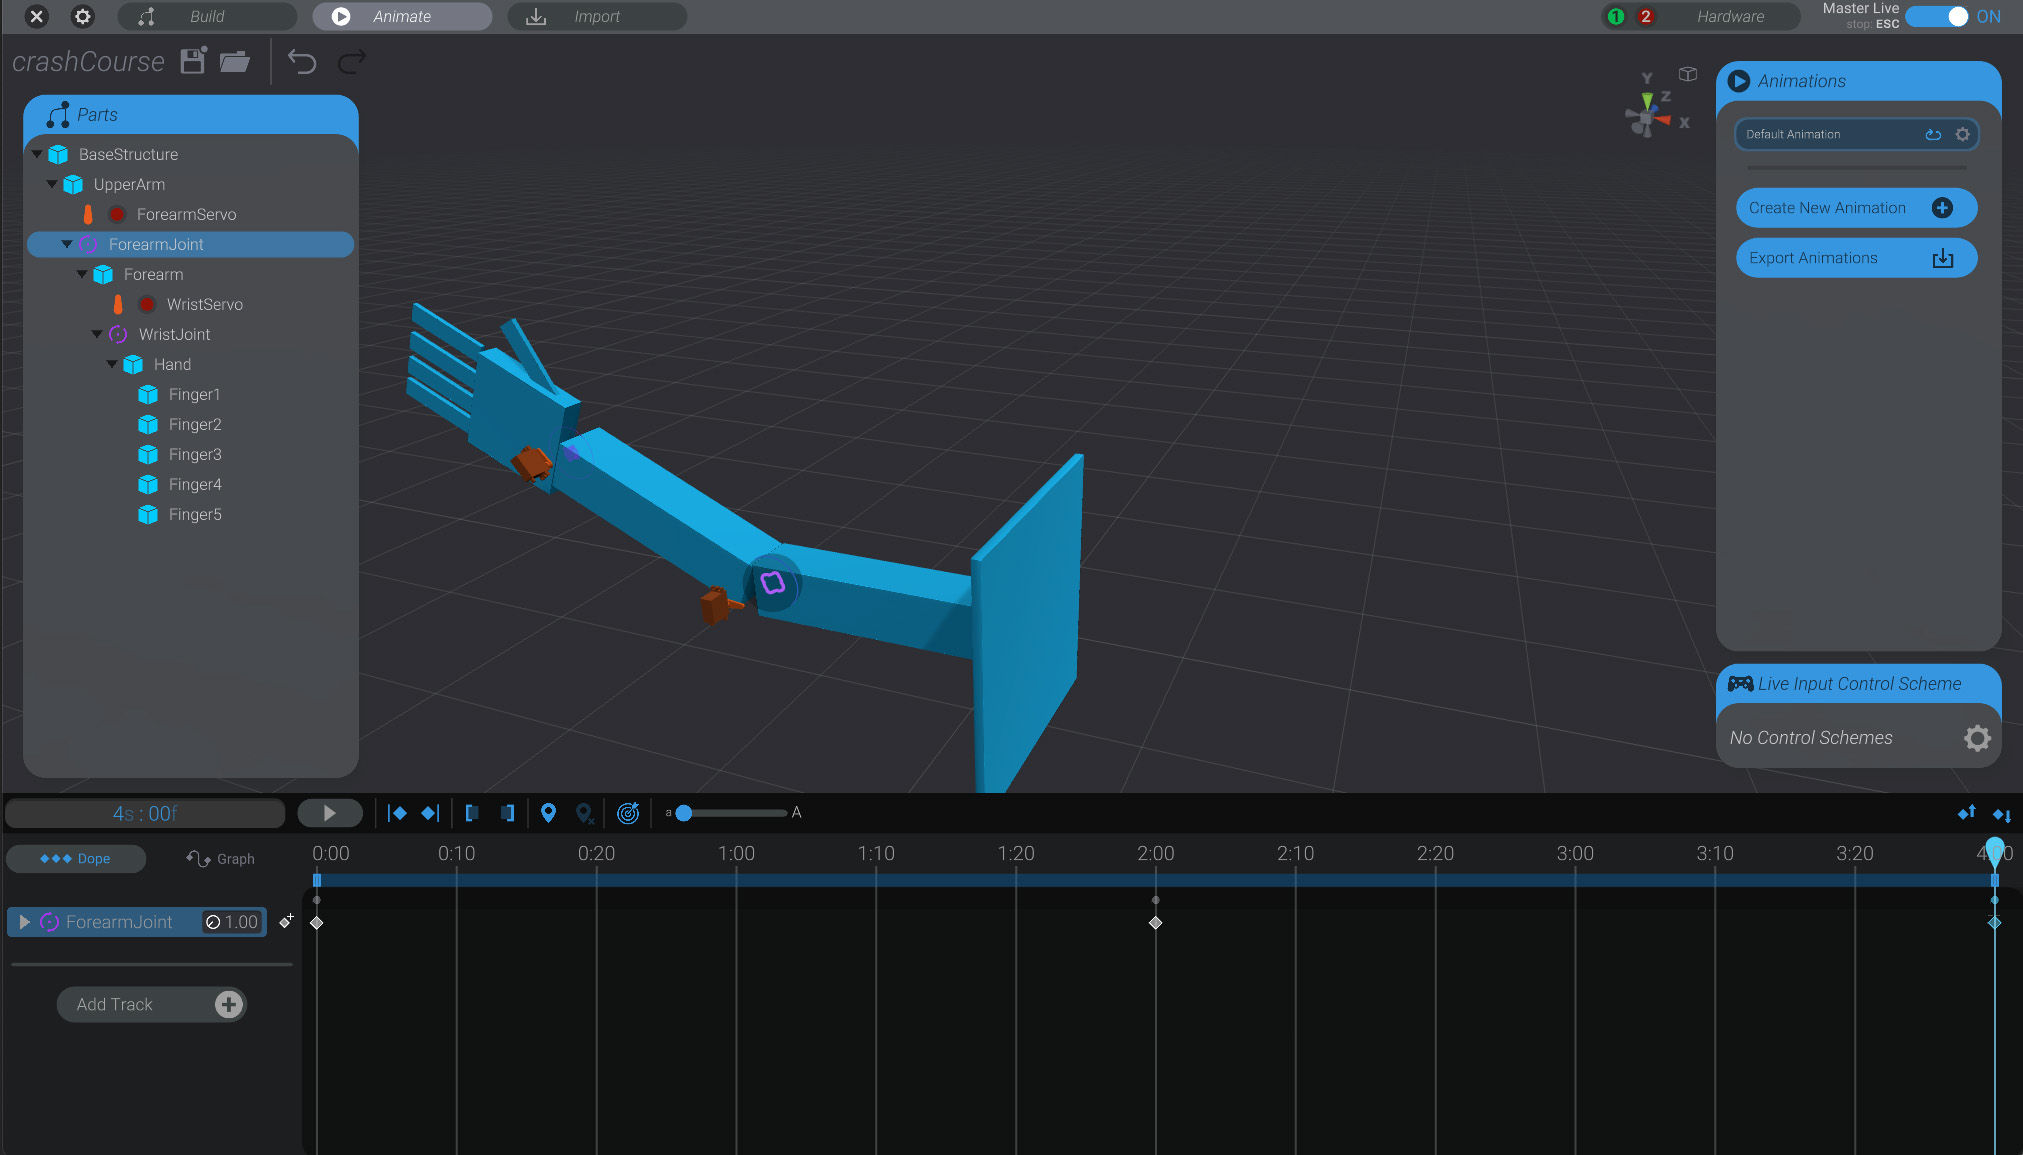Screen dimensions: 2023x1155
Task: Select the keyframe diamond at 2:00
Action: point(1155,923)
